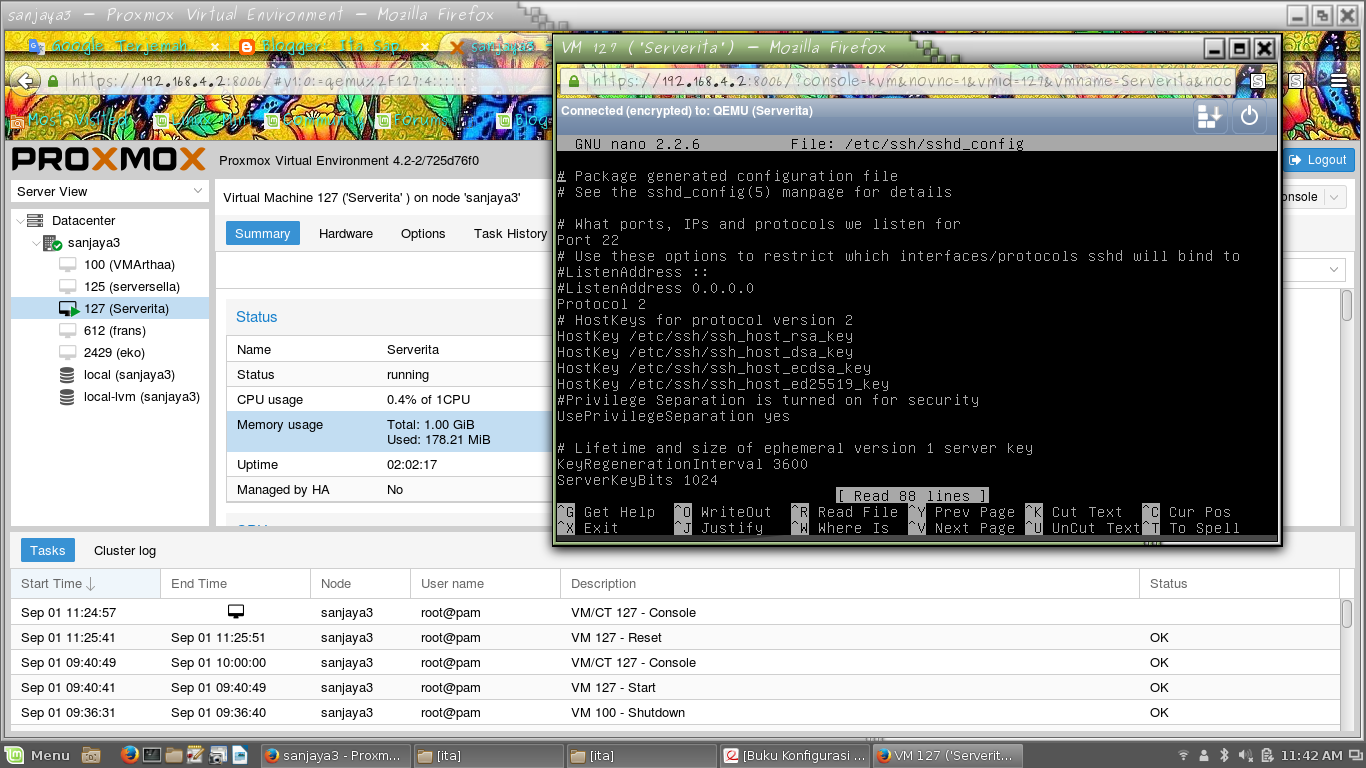Switch to the Blogger browser tab

coord(335,46)
